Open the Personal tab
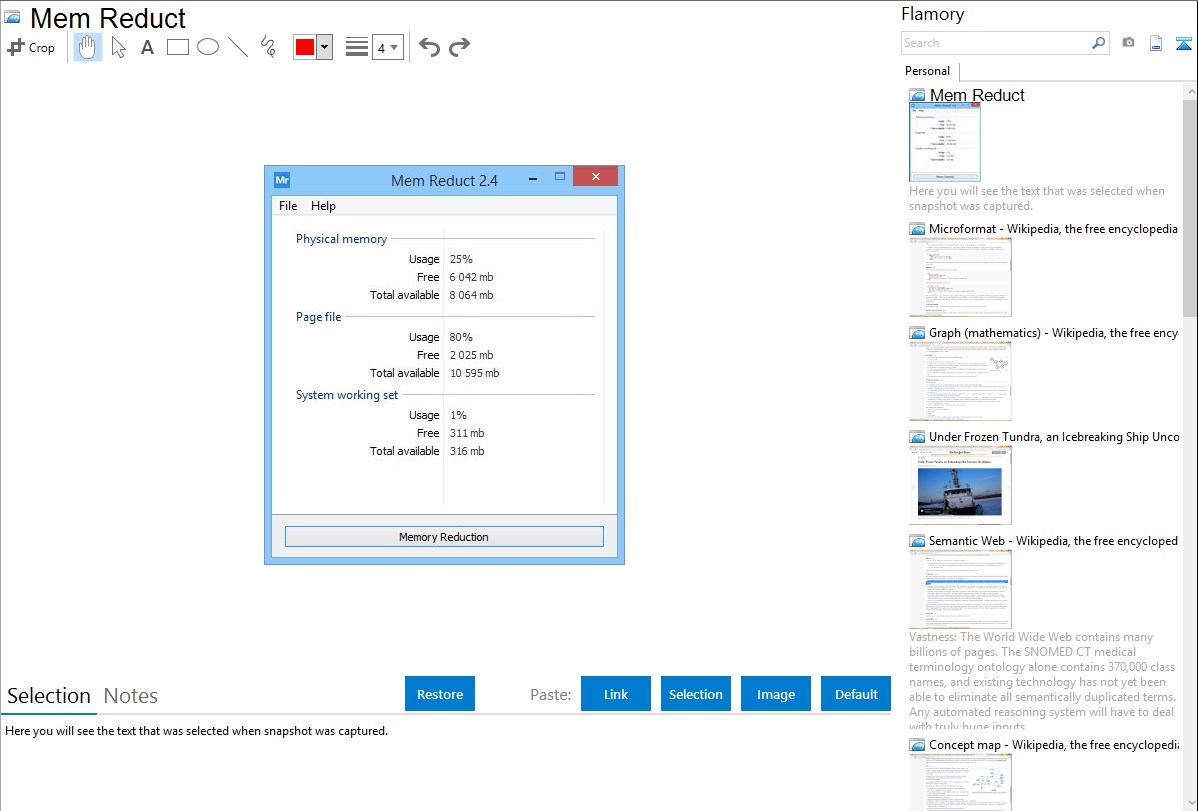The image size is (1198, 811). tap(927, 71)
